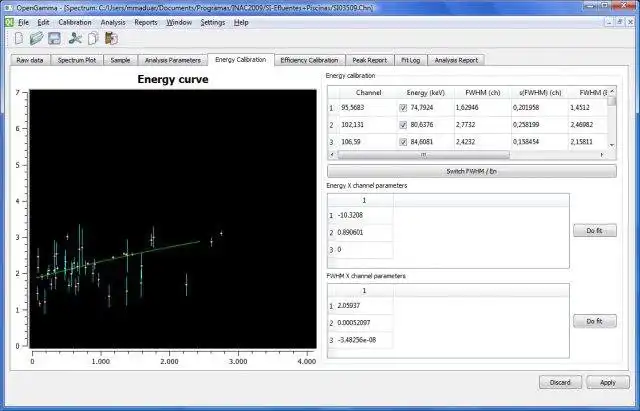Click the table's horizontal scrollbar right arrow

coord(602,155)
